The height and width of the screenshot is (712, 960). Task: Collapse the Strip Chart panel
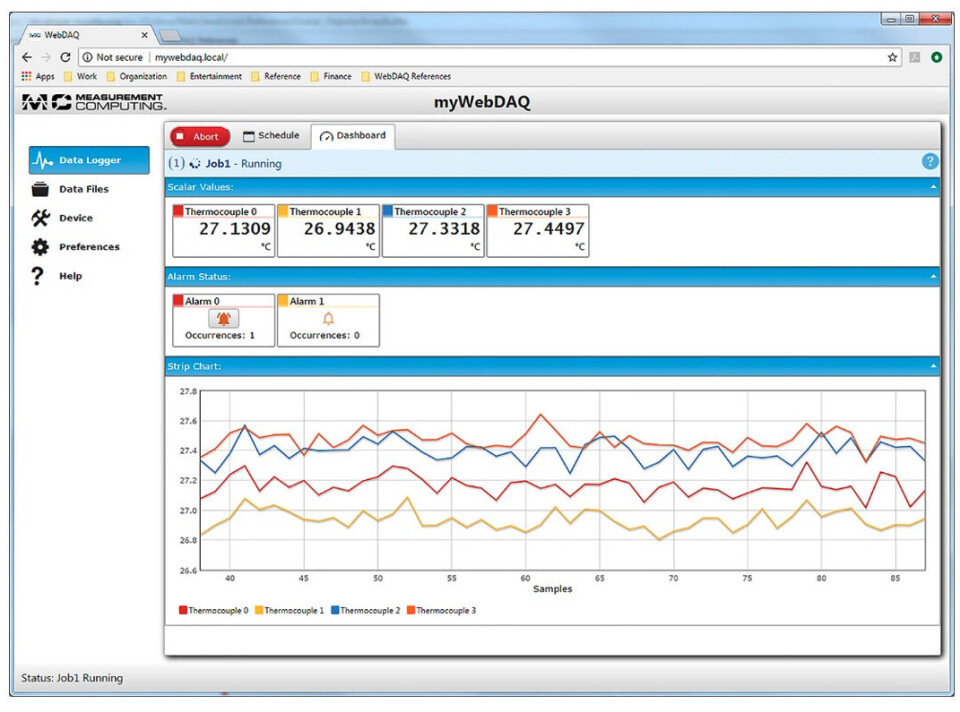click(x=932, y=366)
